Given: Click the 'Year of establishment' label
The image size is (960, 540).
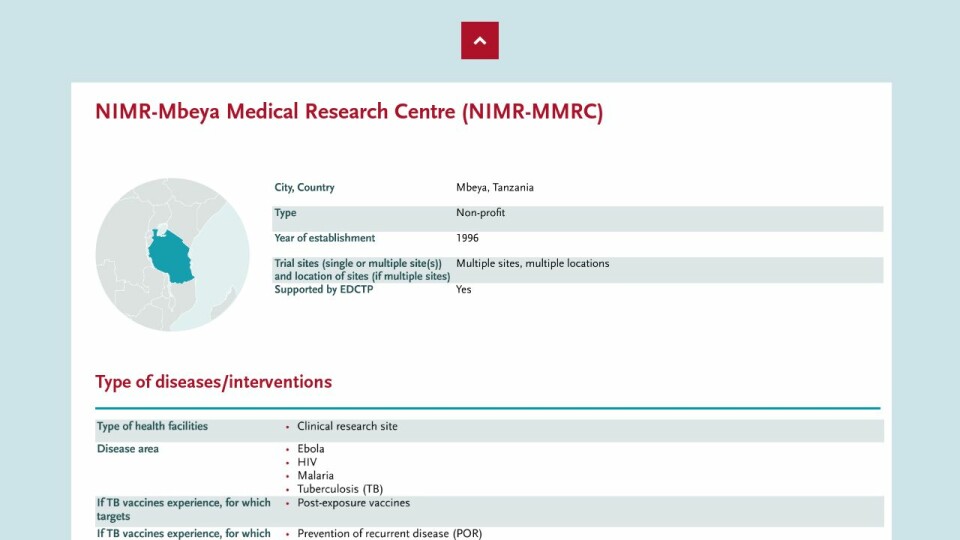Looking at the screenshot, I should pos(324,238).
